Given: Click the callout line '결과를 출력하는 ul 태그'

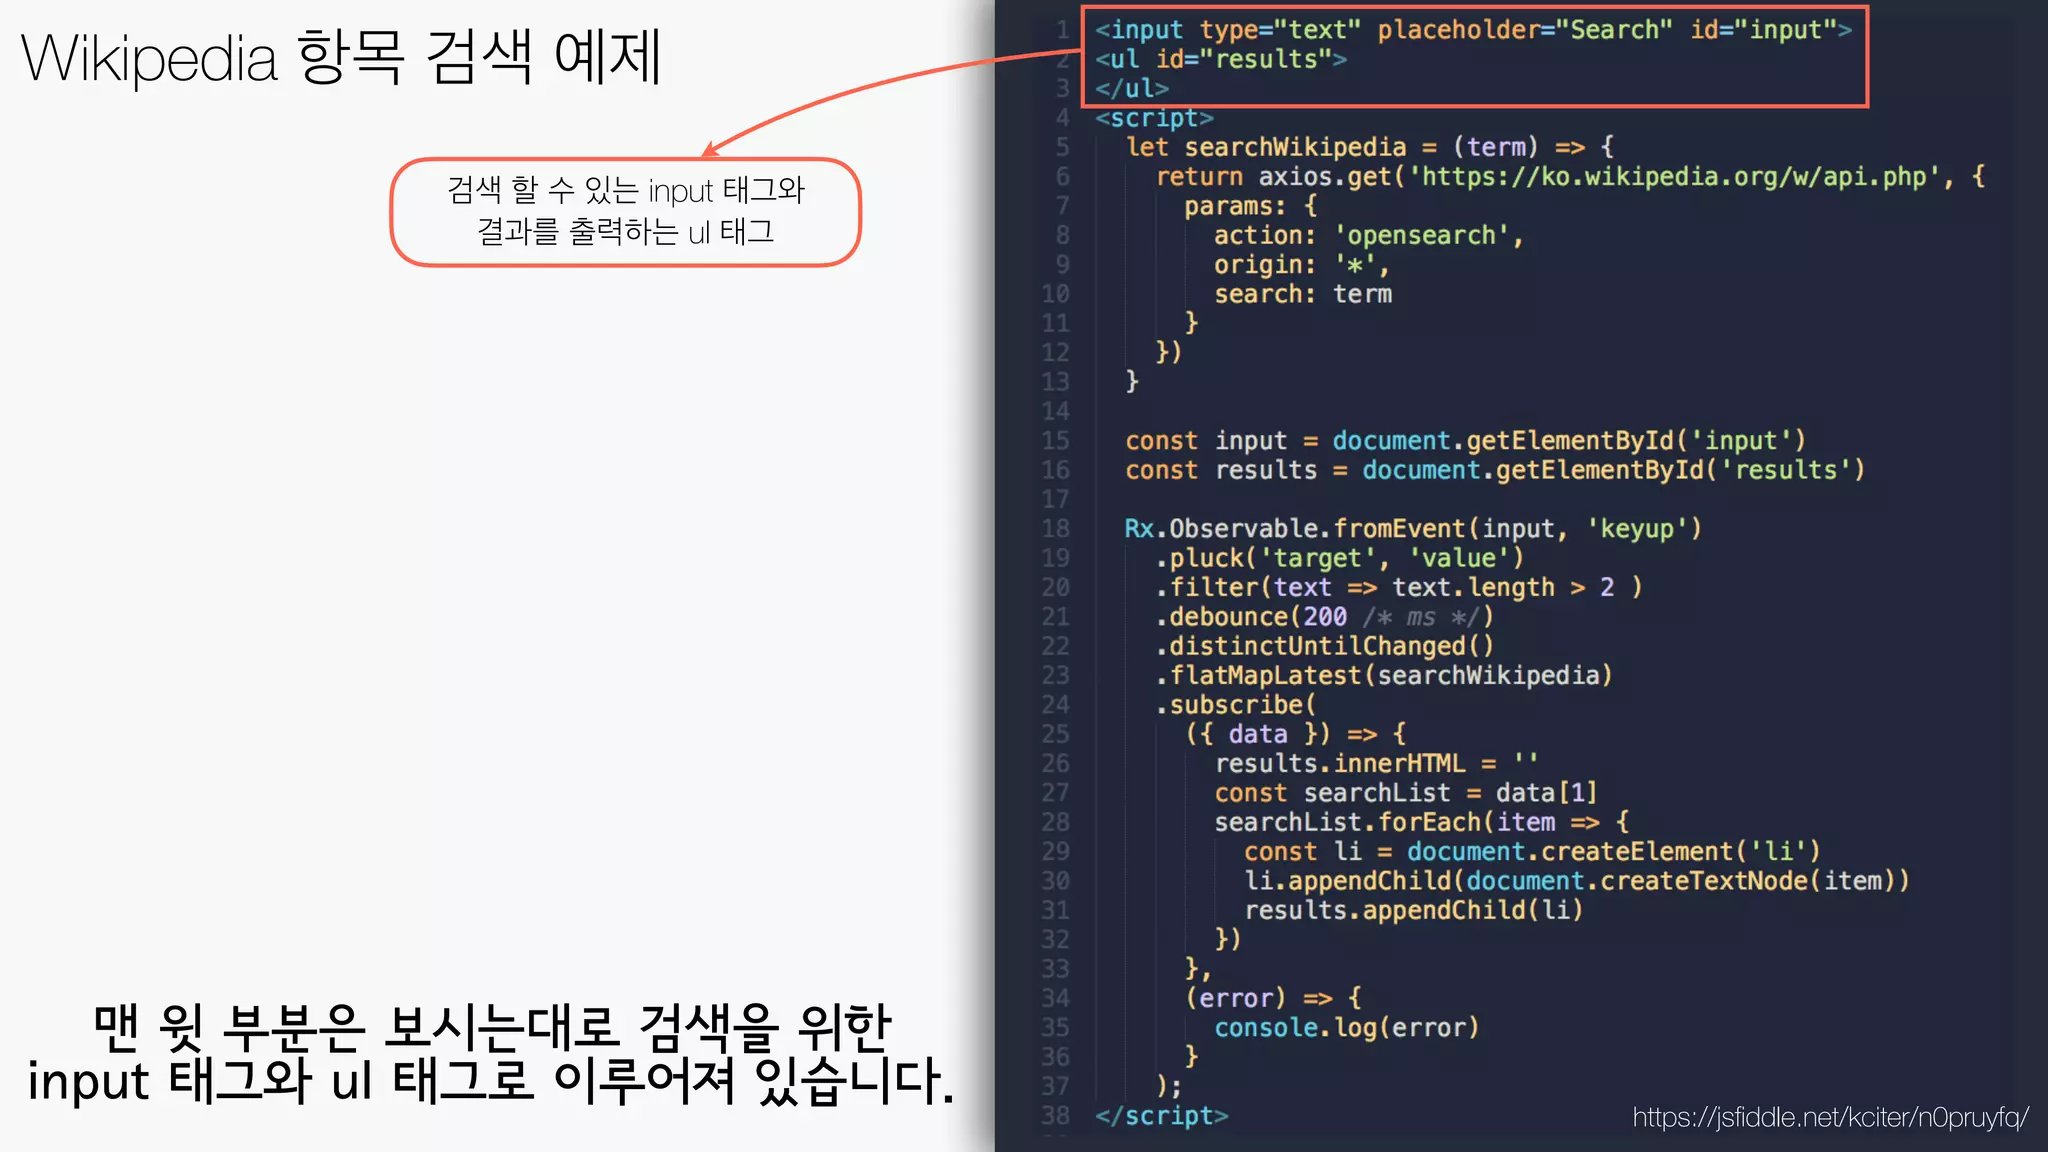Looking at the screenshot, I should tap(626, 232).
